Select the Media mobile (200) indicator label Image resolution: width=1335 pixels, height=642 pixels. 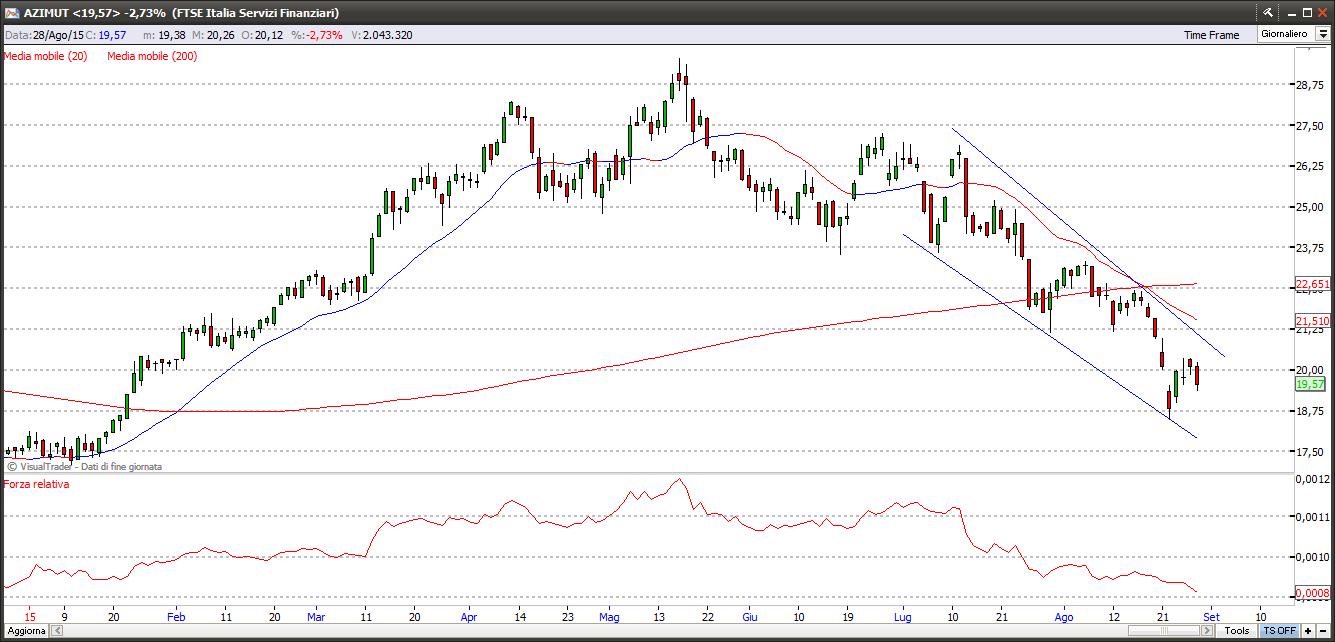152,56
